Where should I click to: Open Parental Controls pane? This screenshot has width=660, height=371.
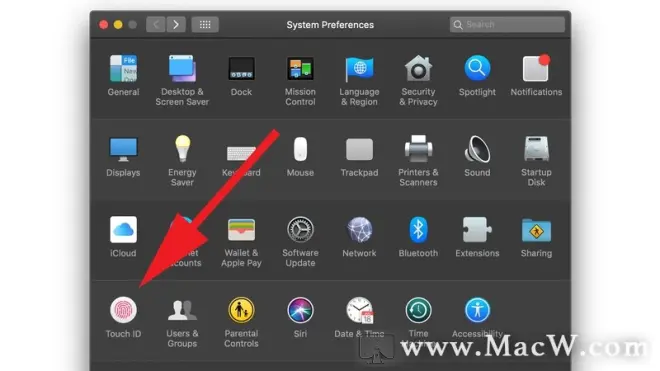[241, 310]
